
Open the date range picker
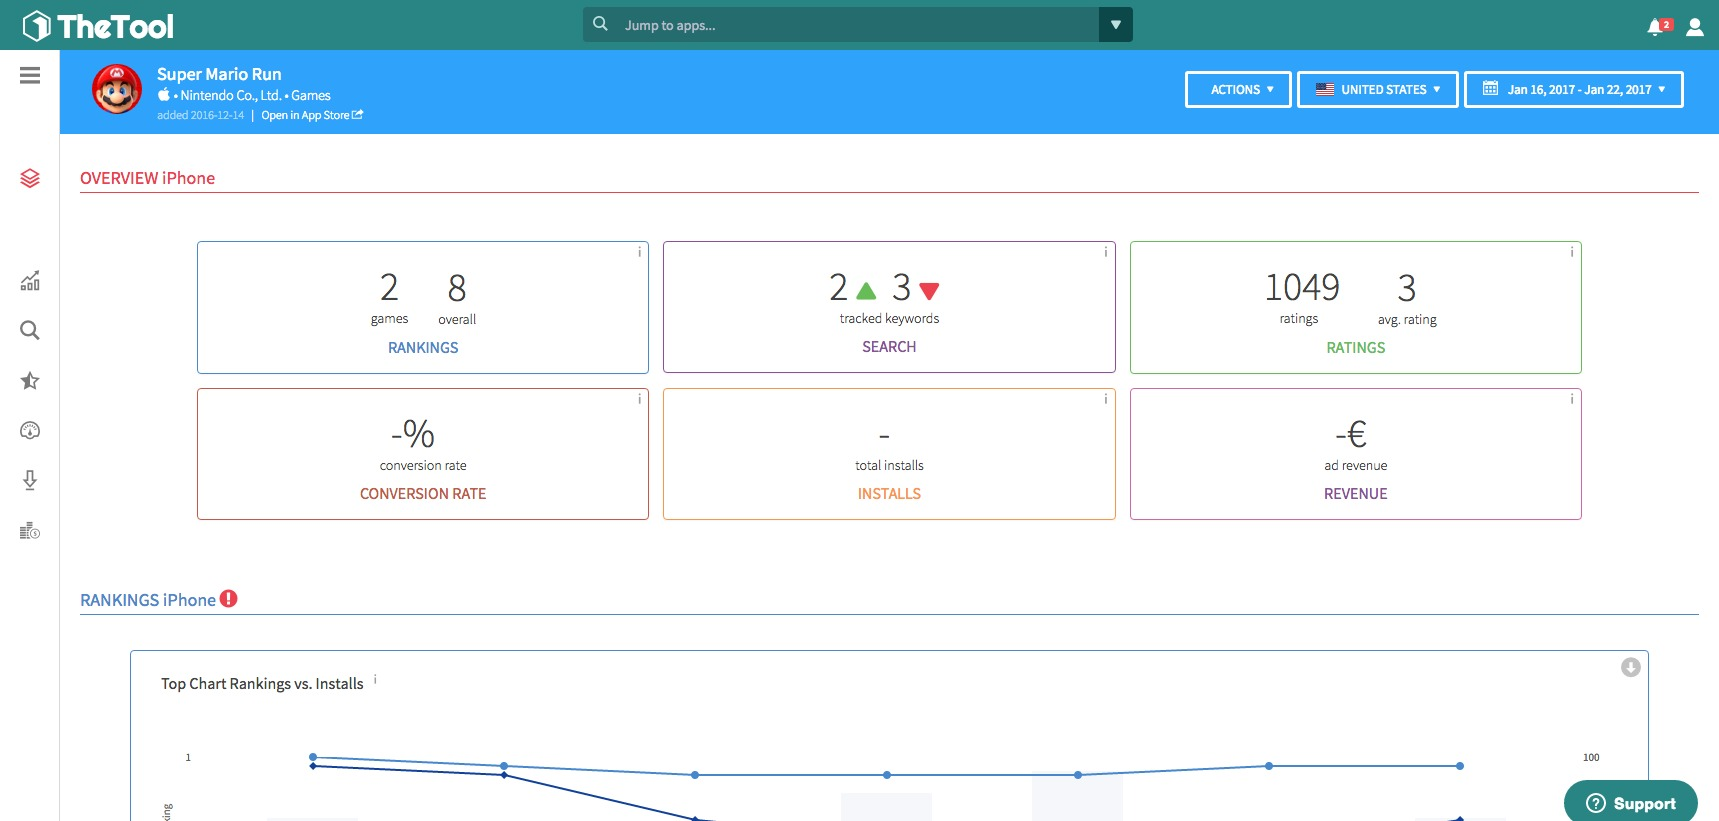point(1573,89)
